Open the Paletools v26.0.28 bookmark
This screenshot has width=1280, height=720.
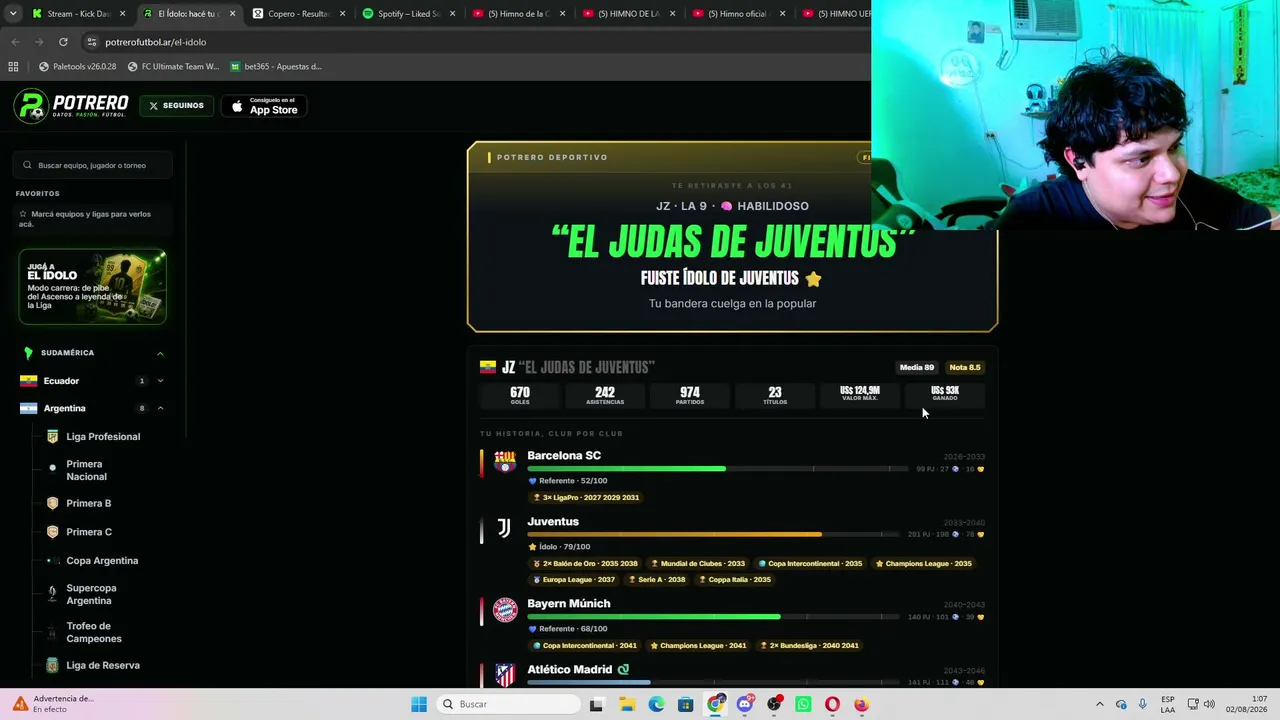78,67
